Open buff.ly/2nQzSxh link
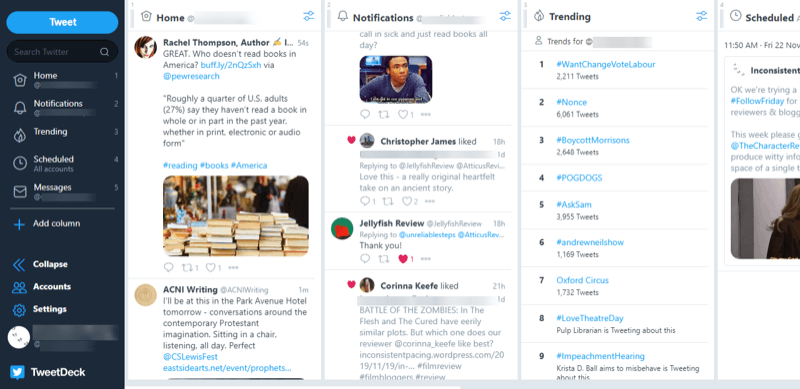The width and height of the screenshot is (800, 389). tap(231, 65)
